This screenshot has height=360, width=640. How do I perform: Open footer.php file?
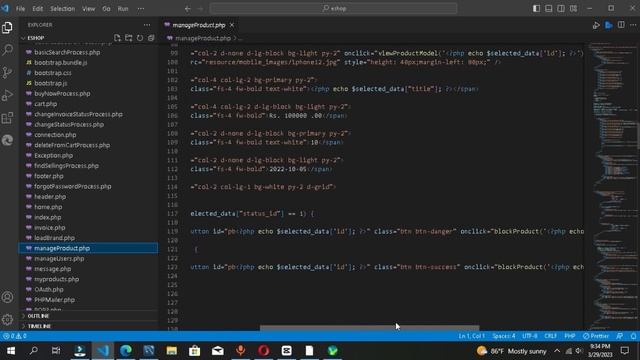[x=49, y=176]
